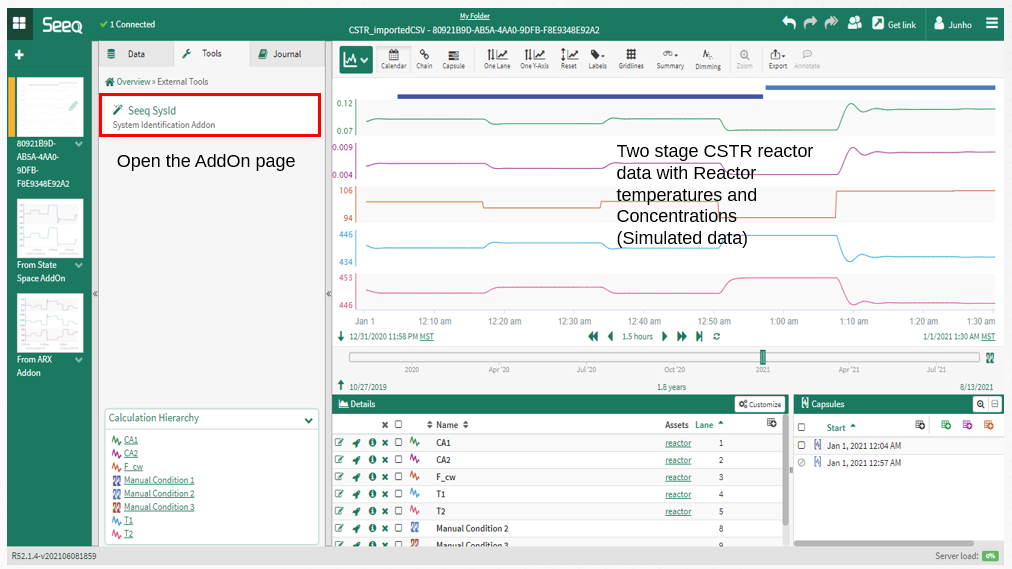
Task: Open the Export dropdown
Action: (777, 59)
